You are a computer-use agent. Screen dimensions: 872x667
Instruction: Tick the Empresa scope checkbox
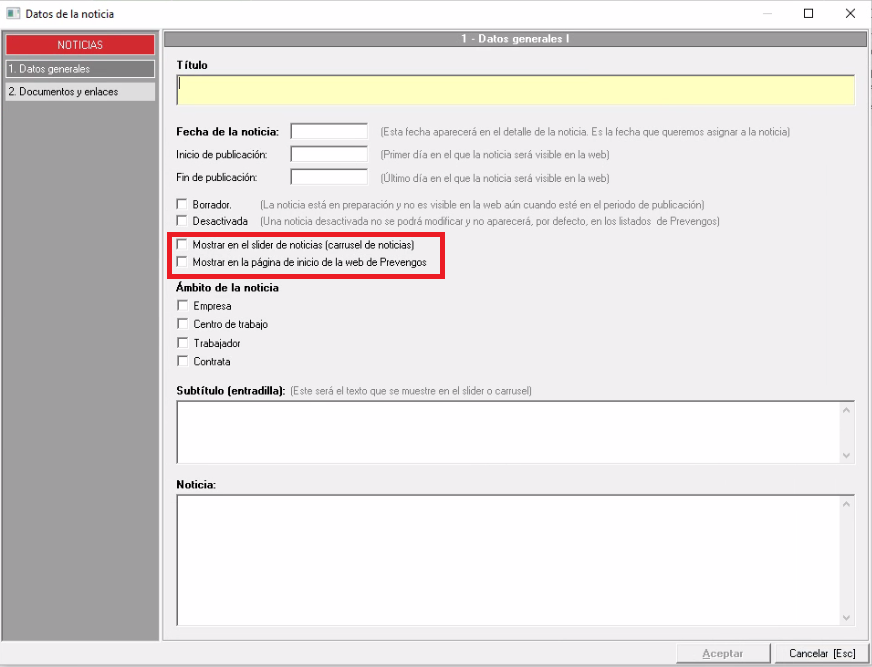pos(182,306)
